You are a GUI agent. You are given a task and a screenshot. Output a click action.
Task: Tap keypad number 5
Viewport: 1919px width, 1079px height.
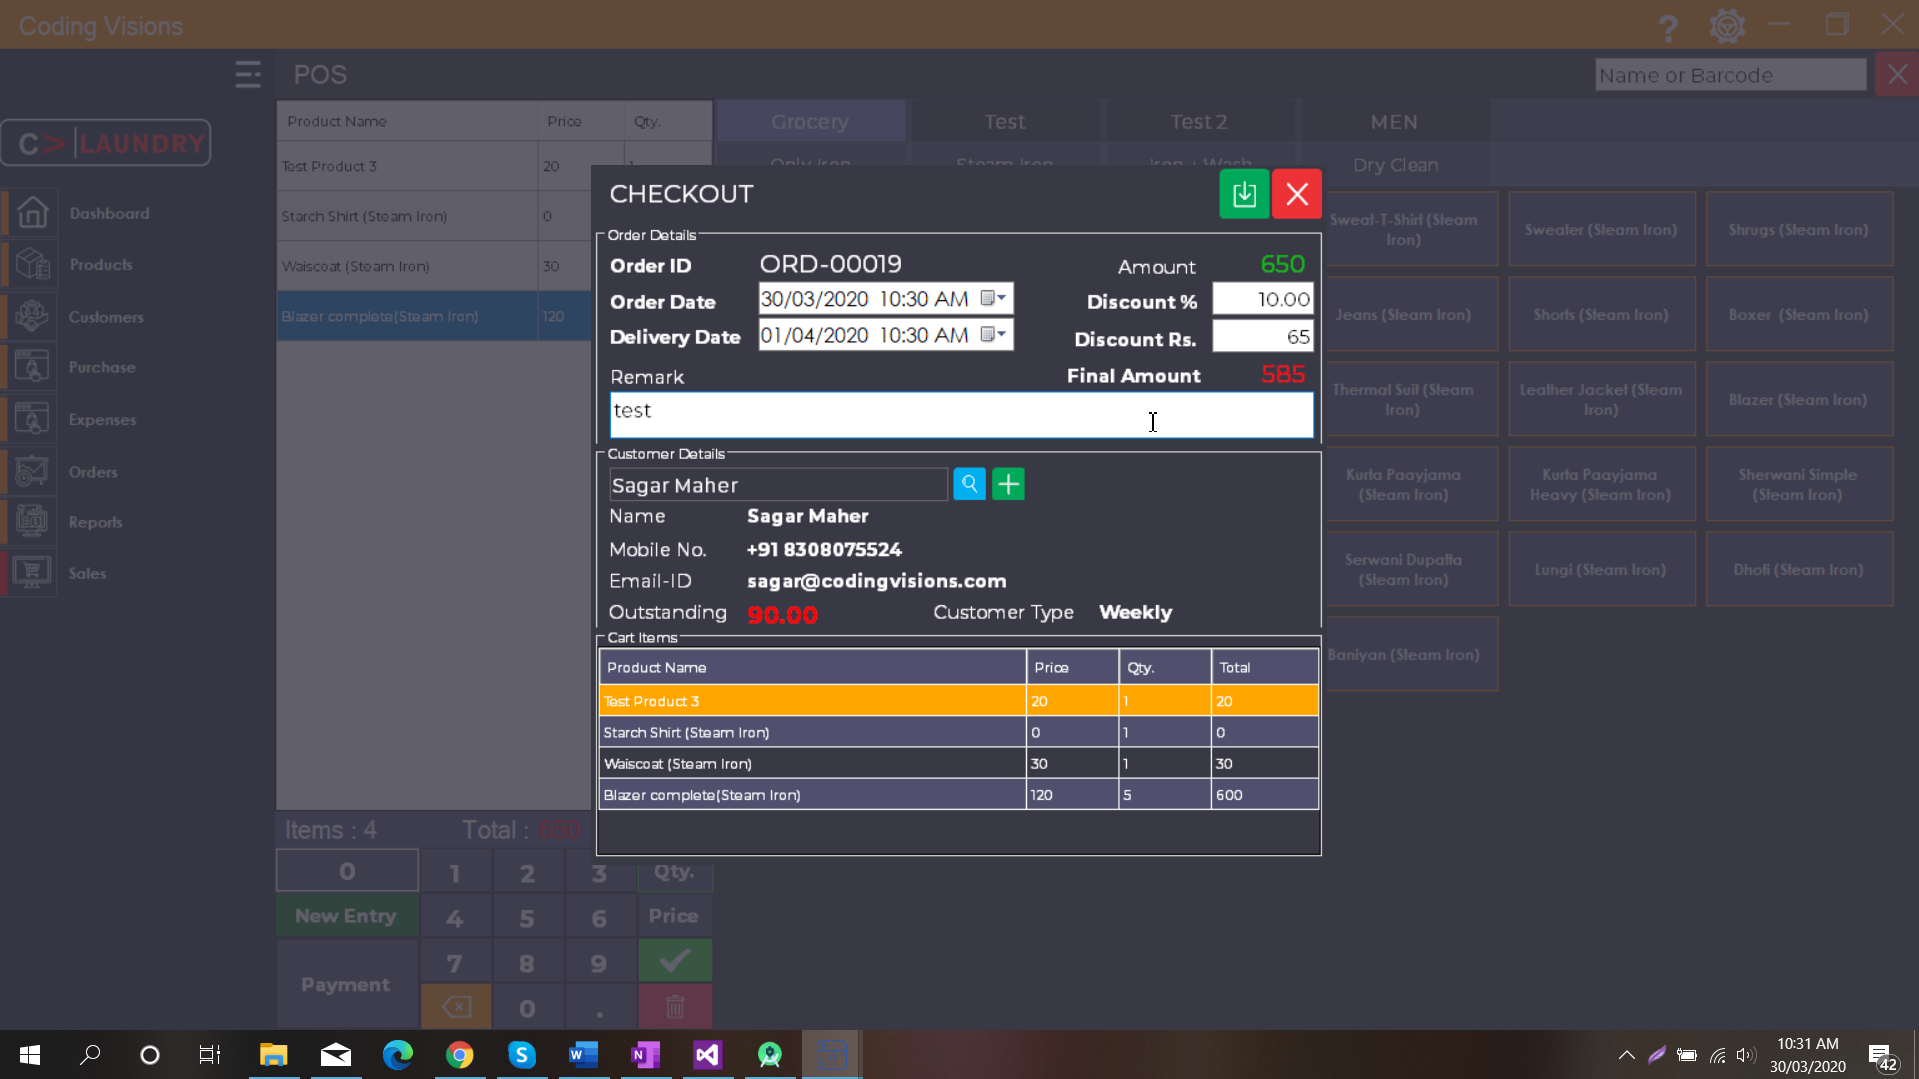527,918
